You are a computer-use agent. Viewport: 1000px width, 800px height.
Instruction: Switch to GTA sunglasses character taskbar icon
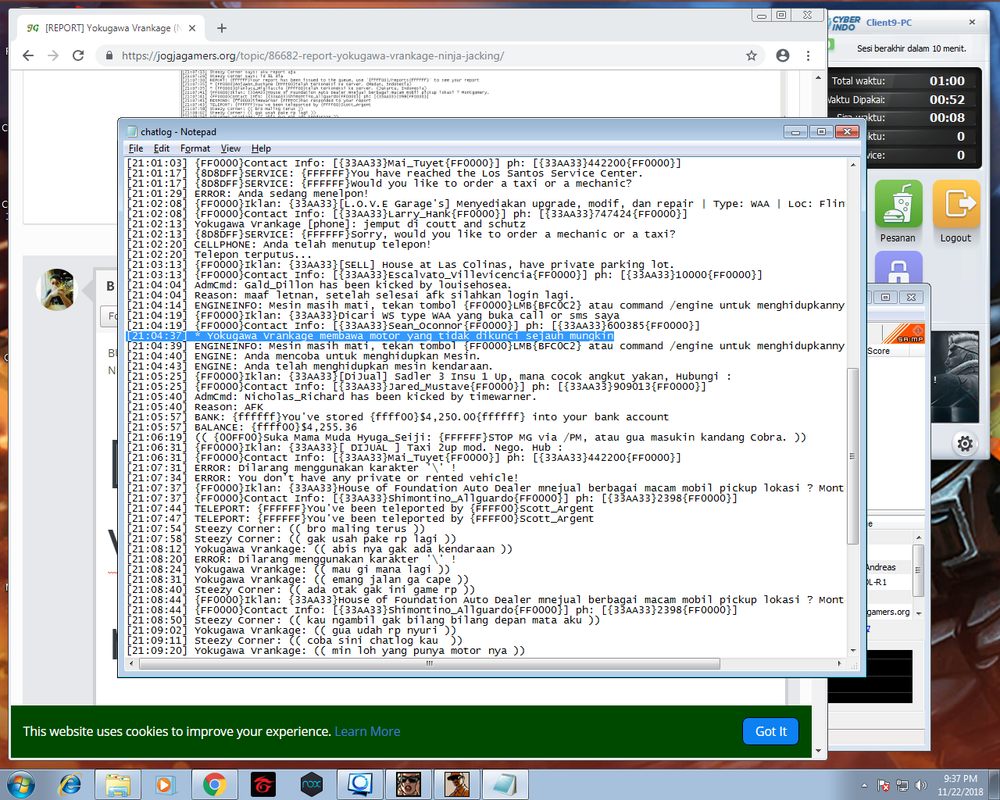(x=409, y=785)
